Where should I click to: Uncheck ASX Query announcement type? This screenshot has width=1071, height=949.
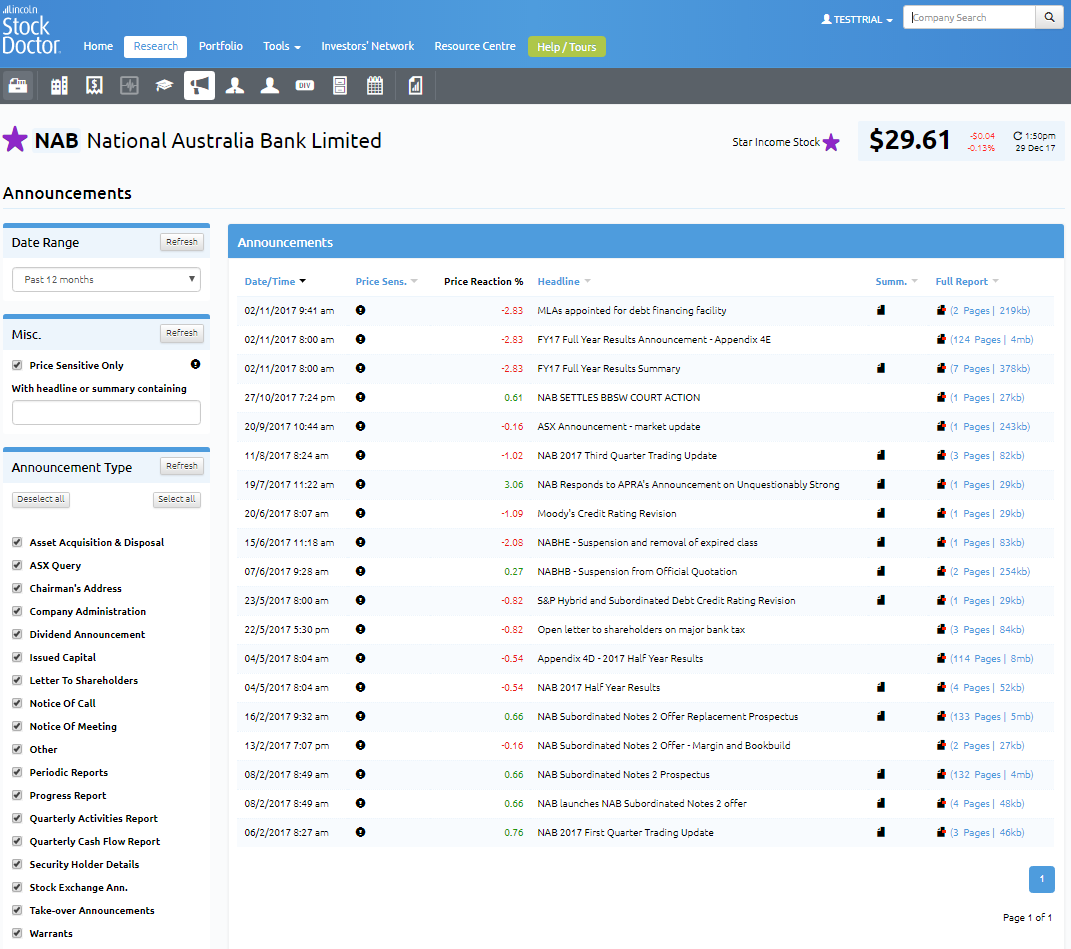click(x=17, y=566)
